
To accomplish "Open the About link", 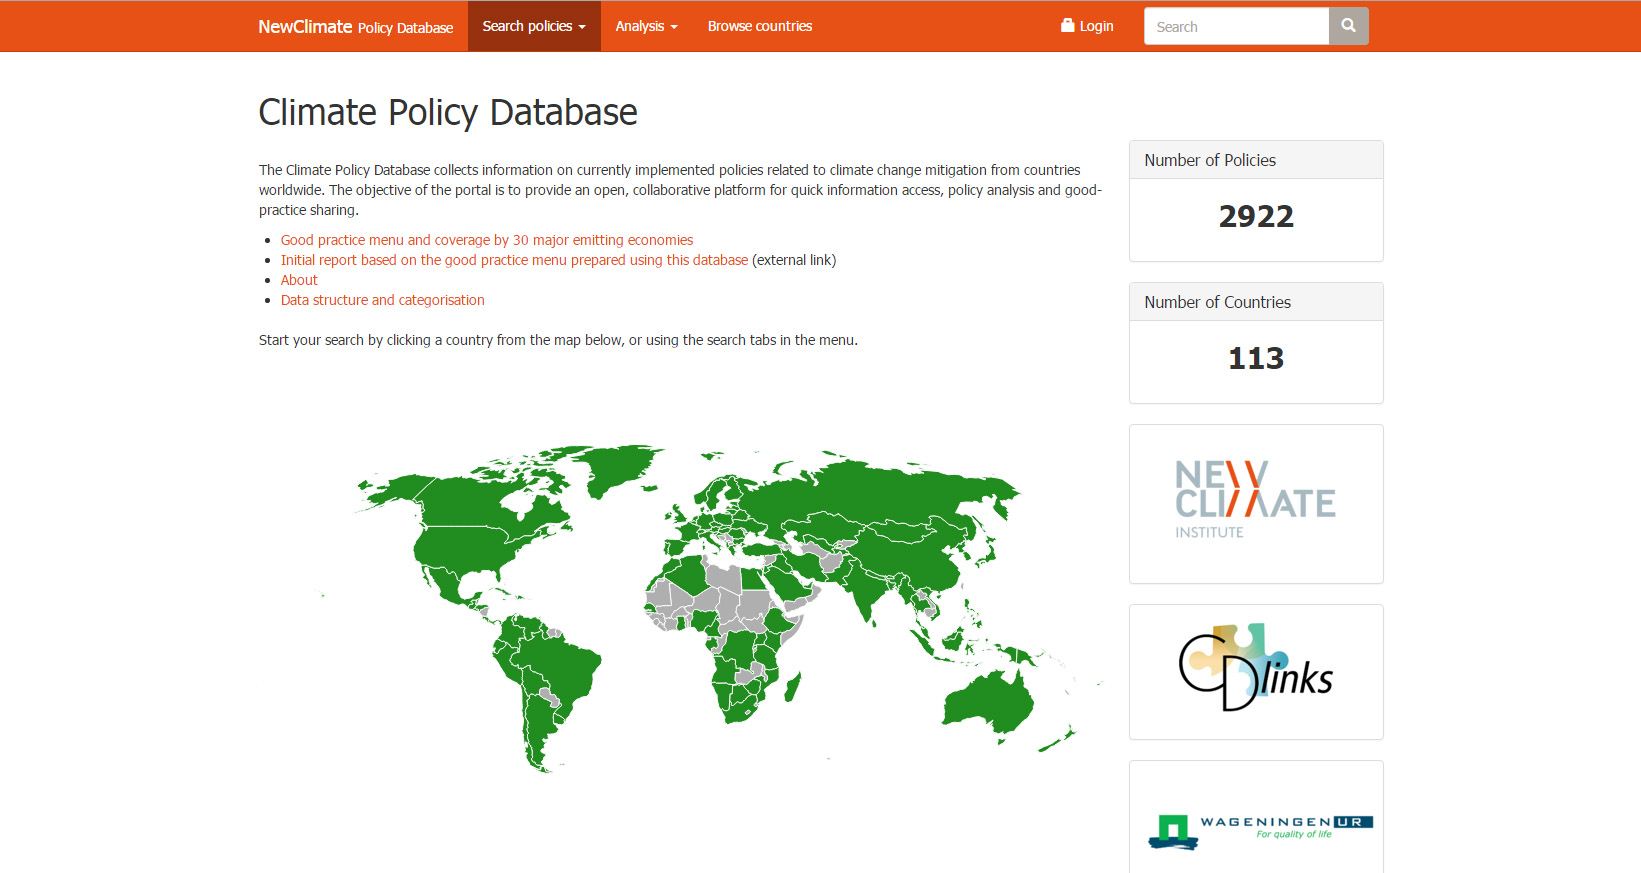I will click(299, 280).
